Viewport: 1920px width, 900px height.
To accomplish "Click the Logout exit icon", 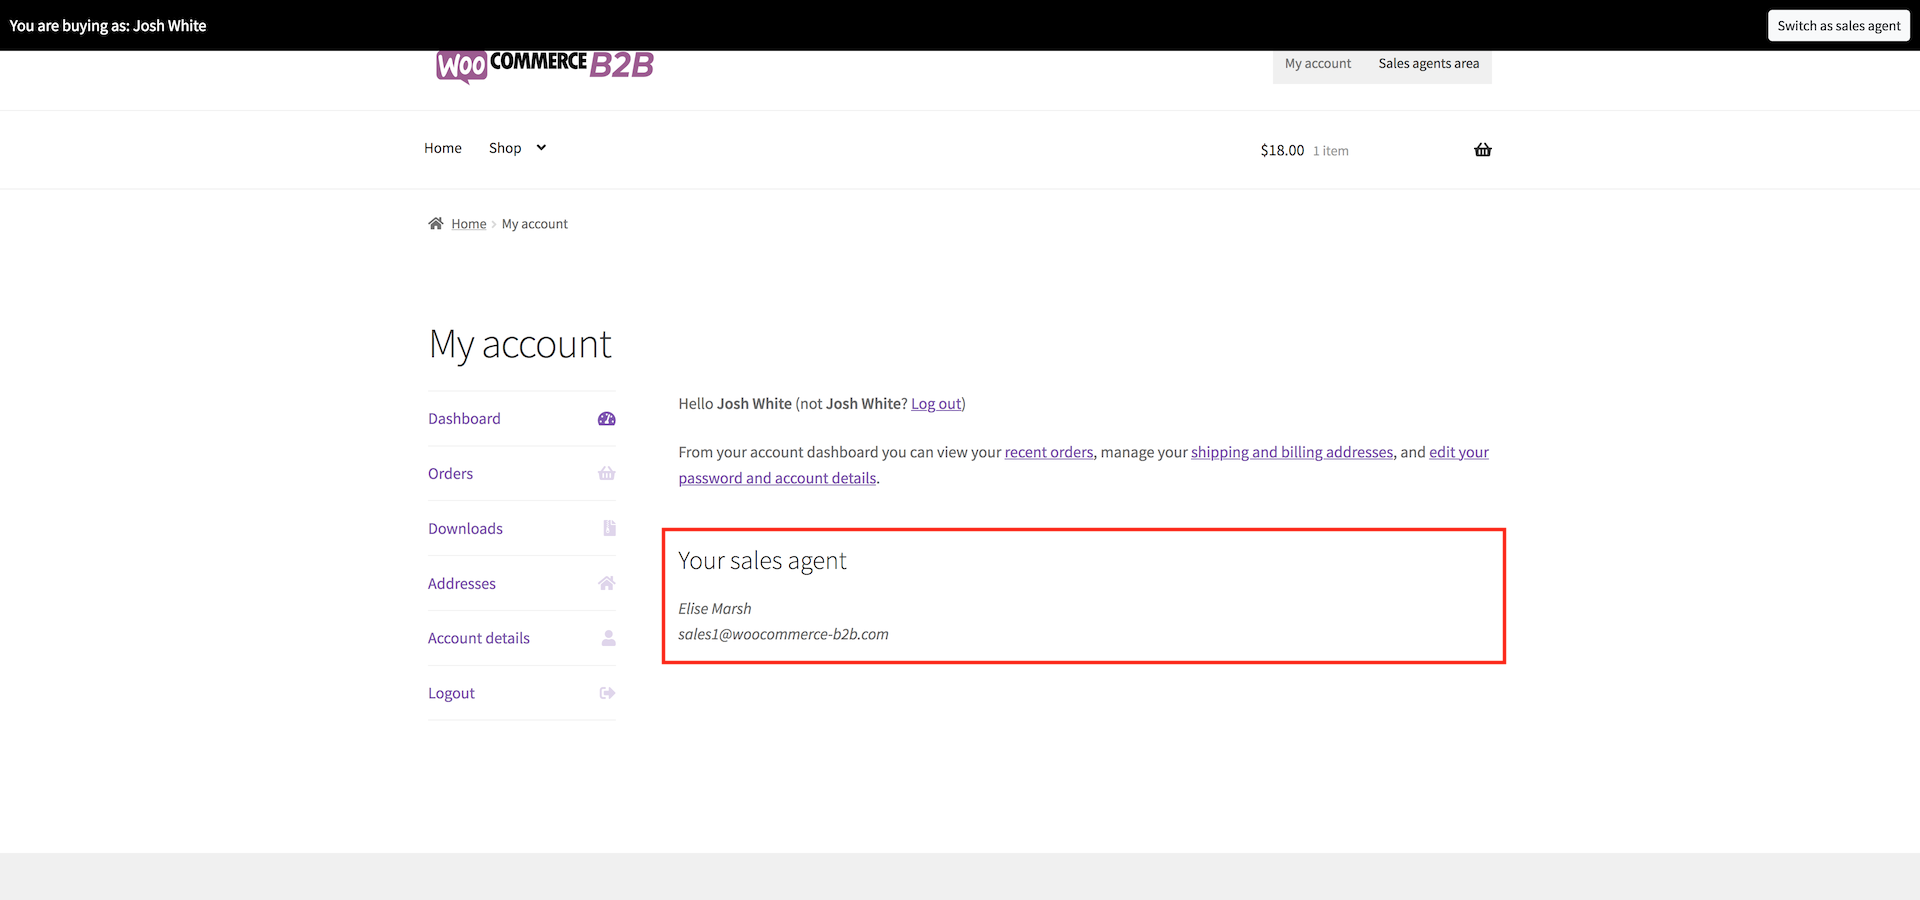I will tap(606, 692).
